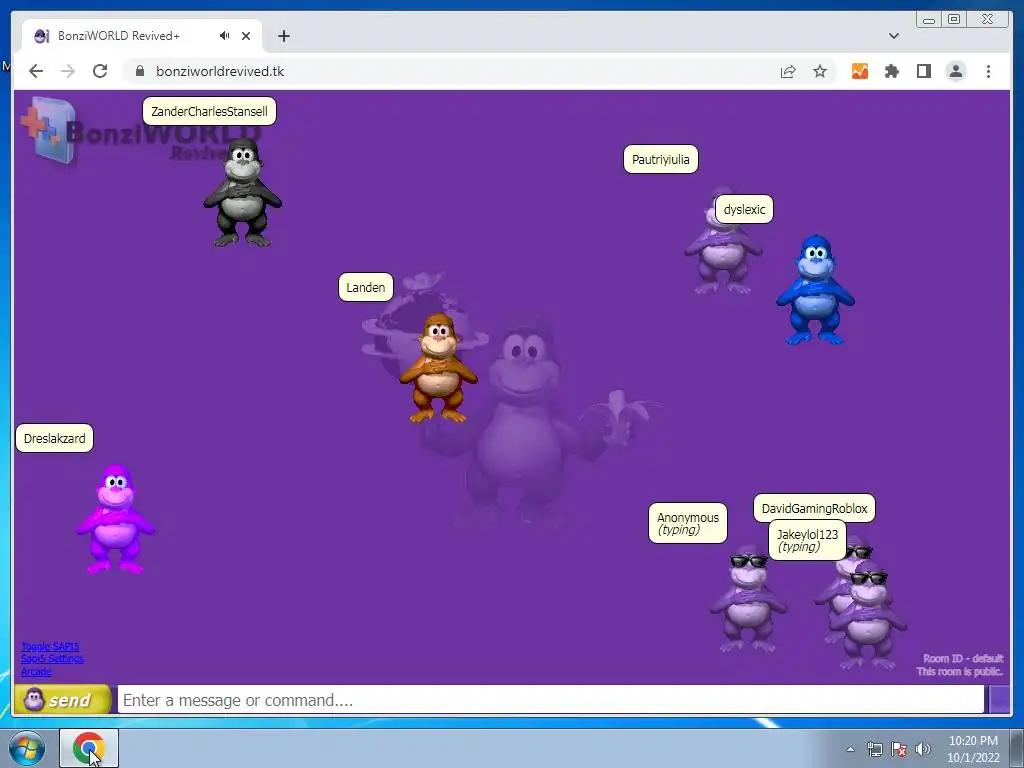Open the orange chart extension icon
Screen dimensions: 1024x768
860,71
